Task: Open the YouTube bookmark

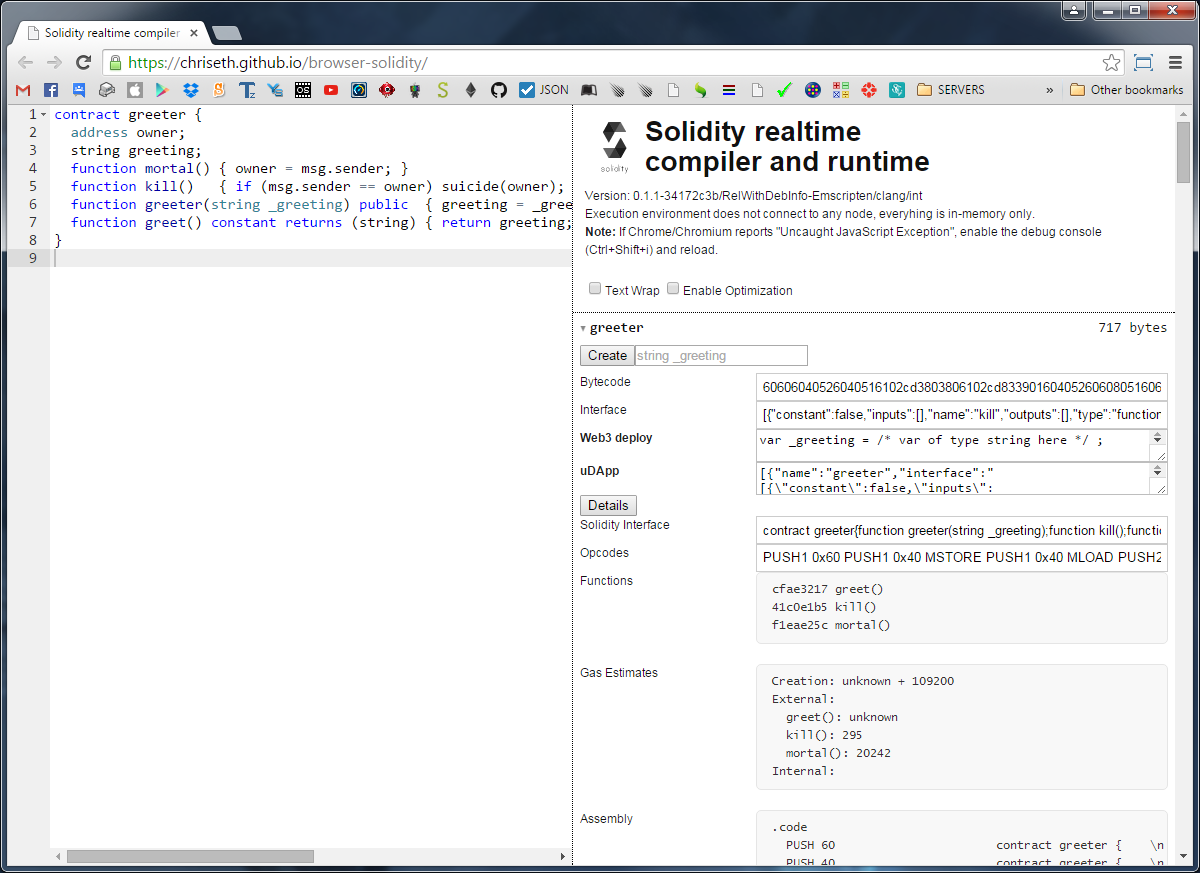Action: click(x=331, y=90)
